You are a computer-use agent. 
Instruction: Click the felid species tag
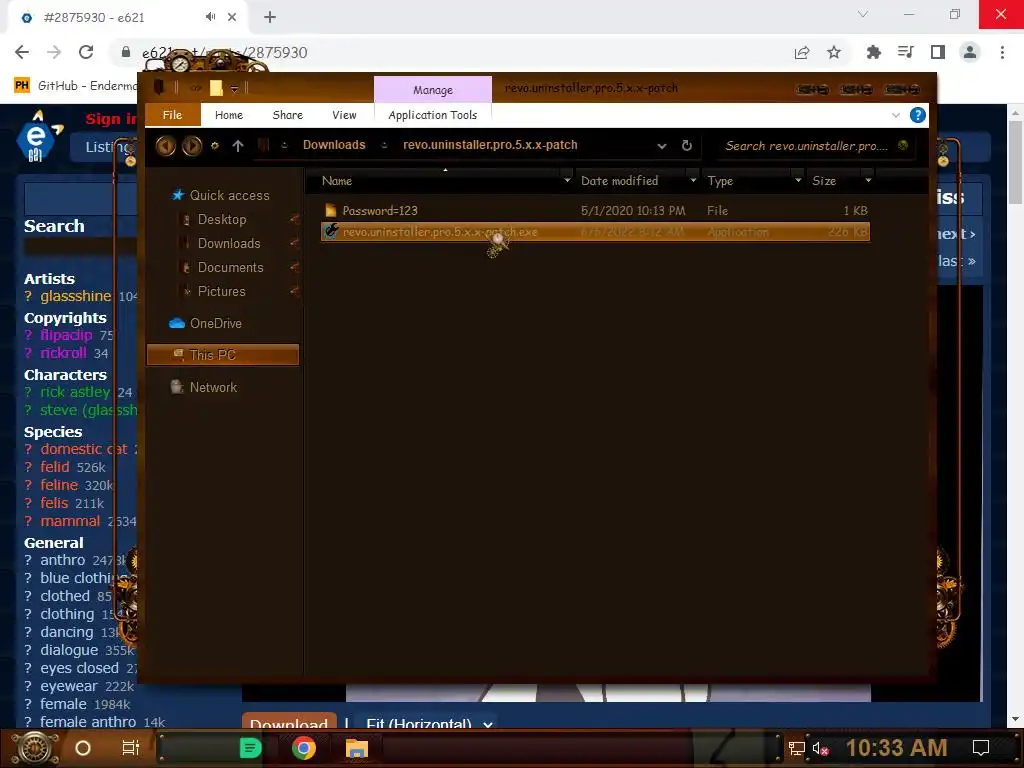55,467
